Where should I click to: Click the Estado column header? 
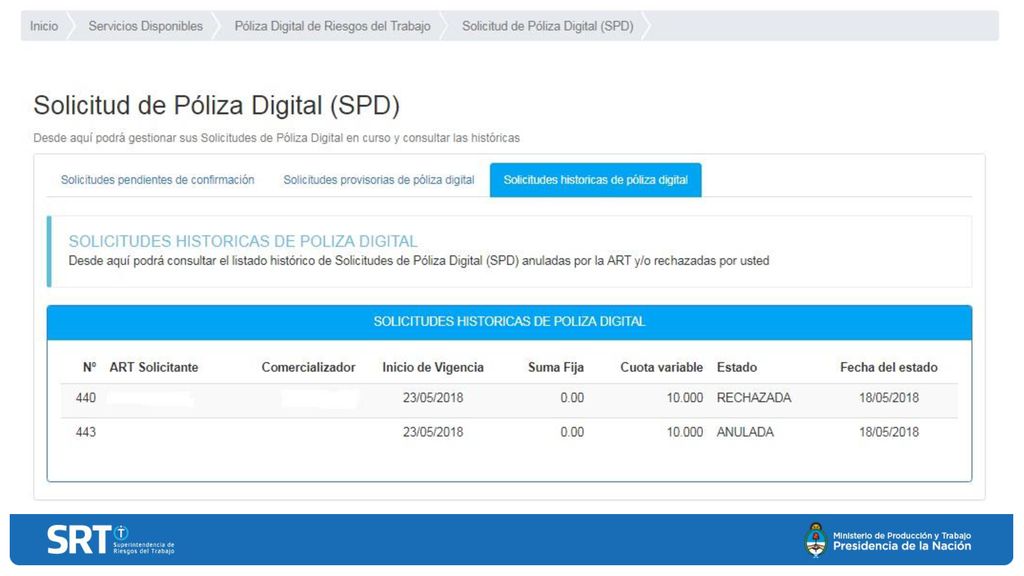[x=737, y=367]
